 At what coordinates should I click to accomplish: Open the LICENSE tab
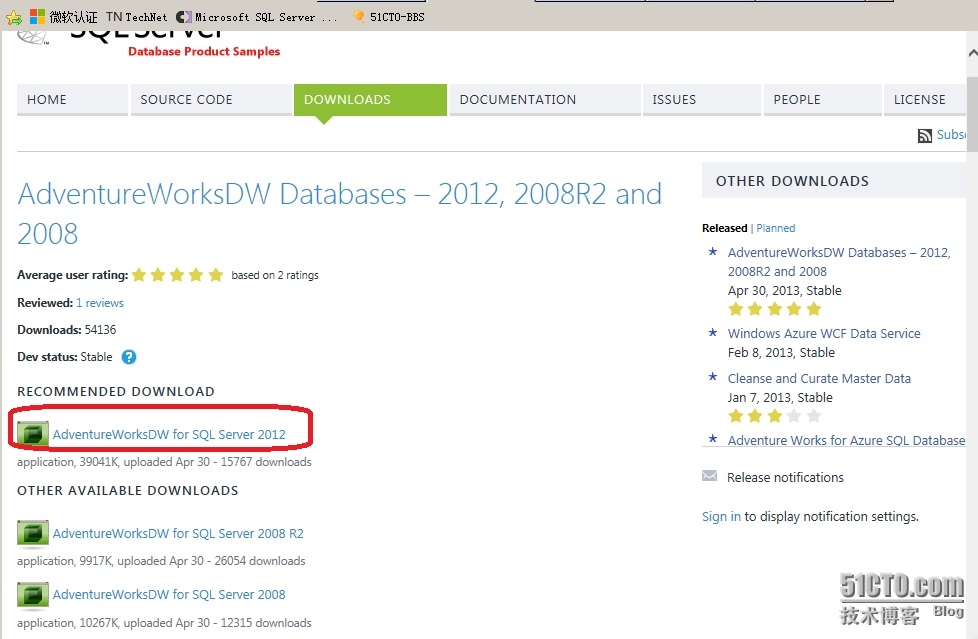tap(925, 100)
